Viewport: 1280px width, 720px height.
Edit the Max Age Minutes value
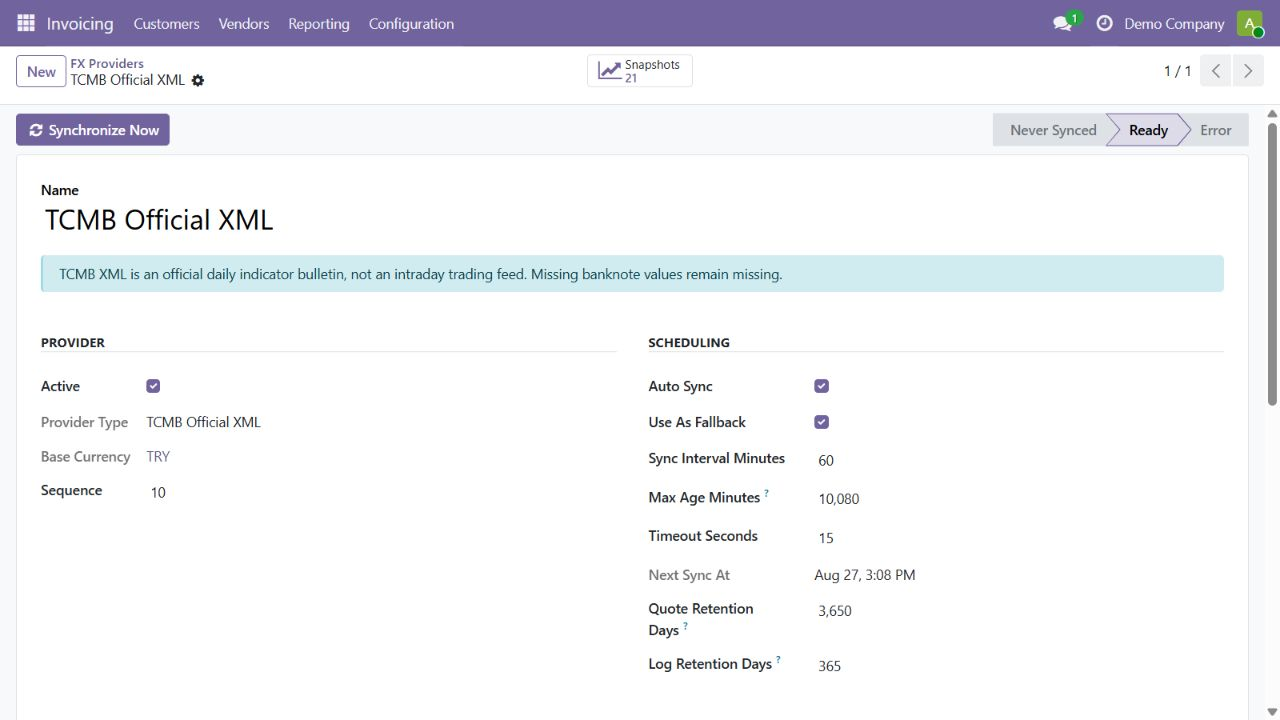(x=1019, y=498)
